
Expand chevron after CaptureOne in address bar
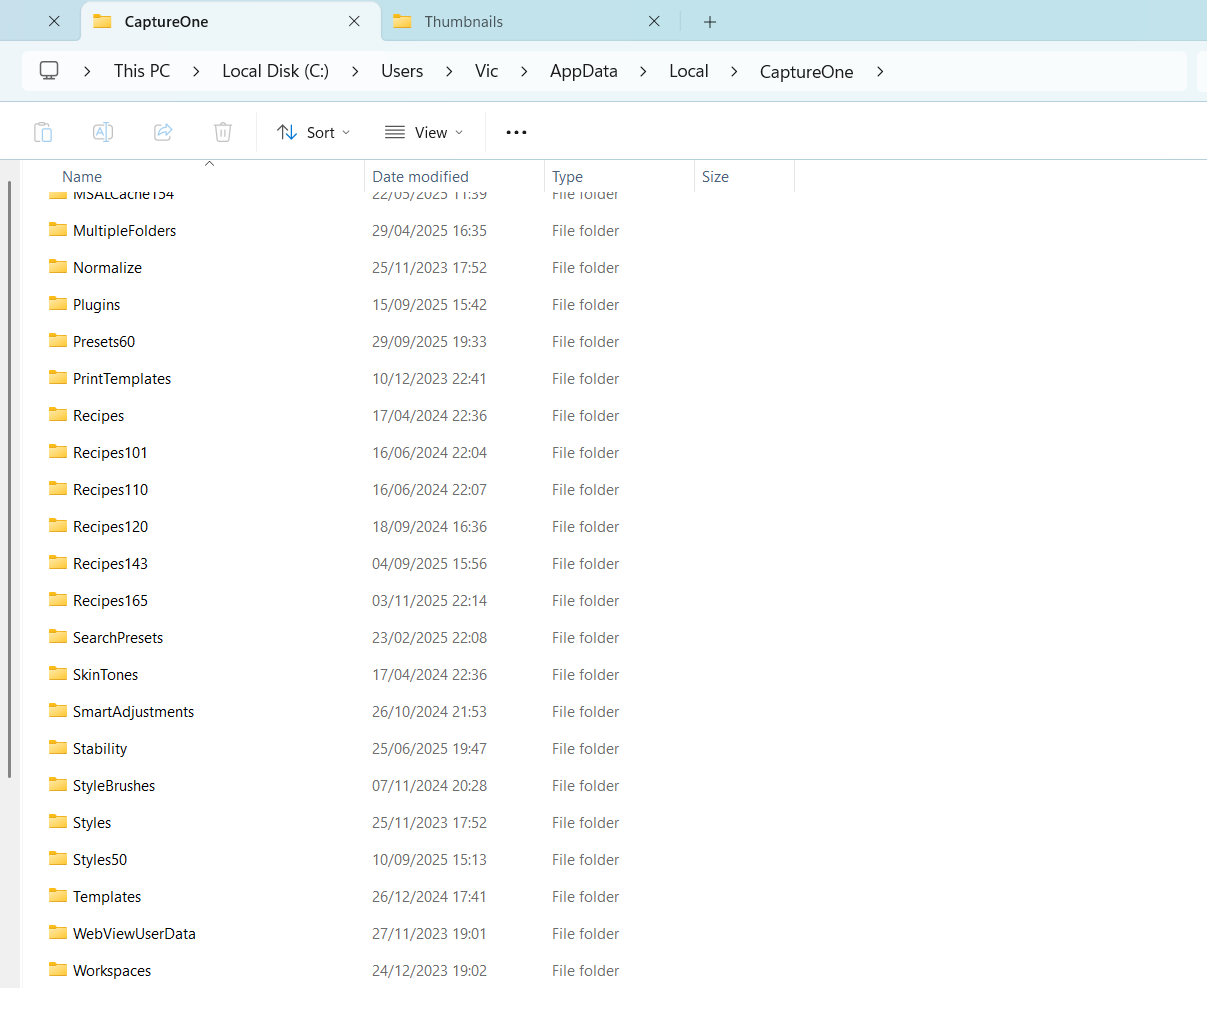[880, 71]
